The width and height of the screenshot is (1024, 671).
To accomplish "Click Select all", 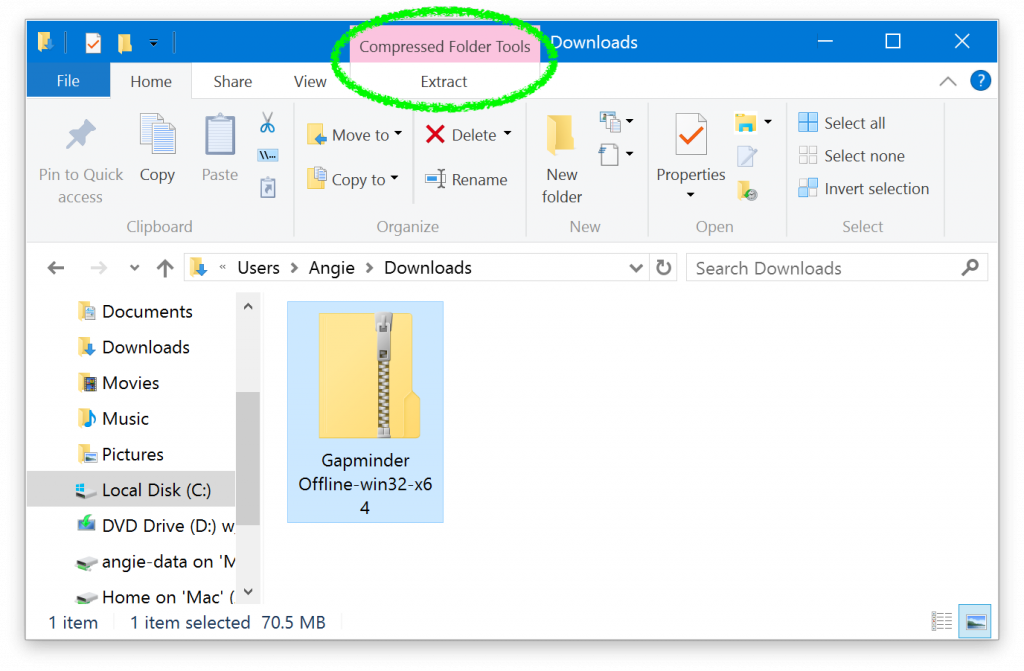I will point(842,123).
